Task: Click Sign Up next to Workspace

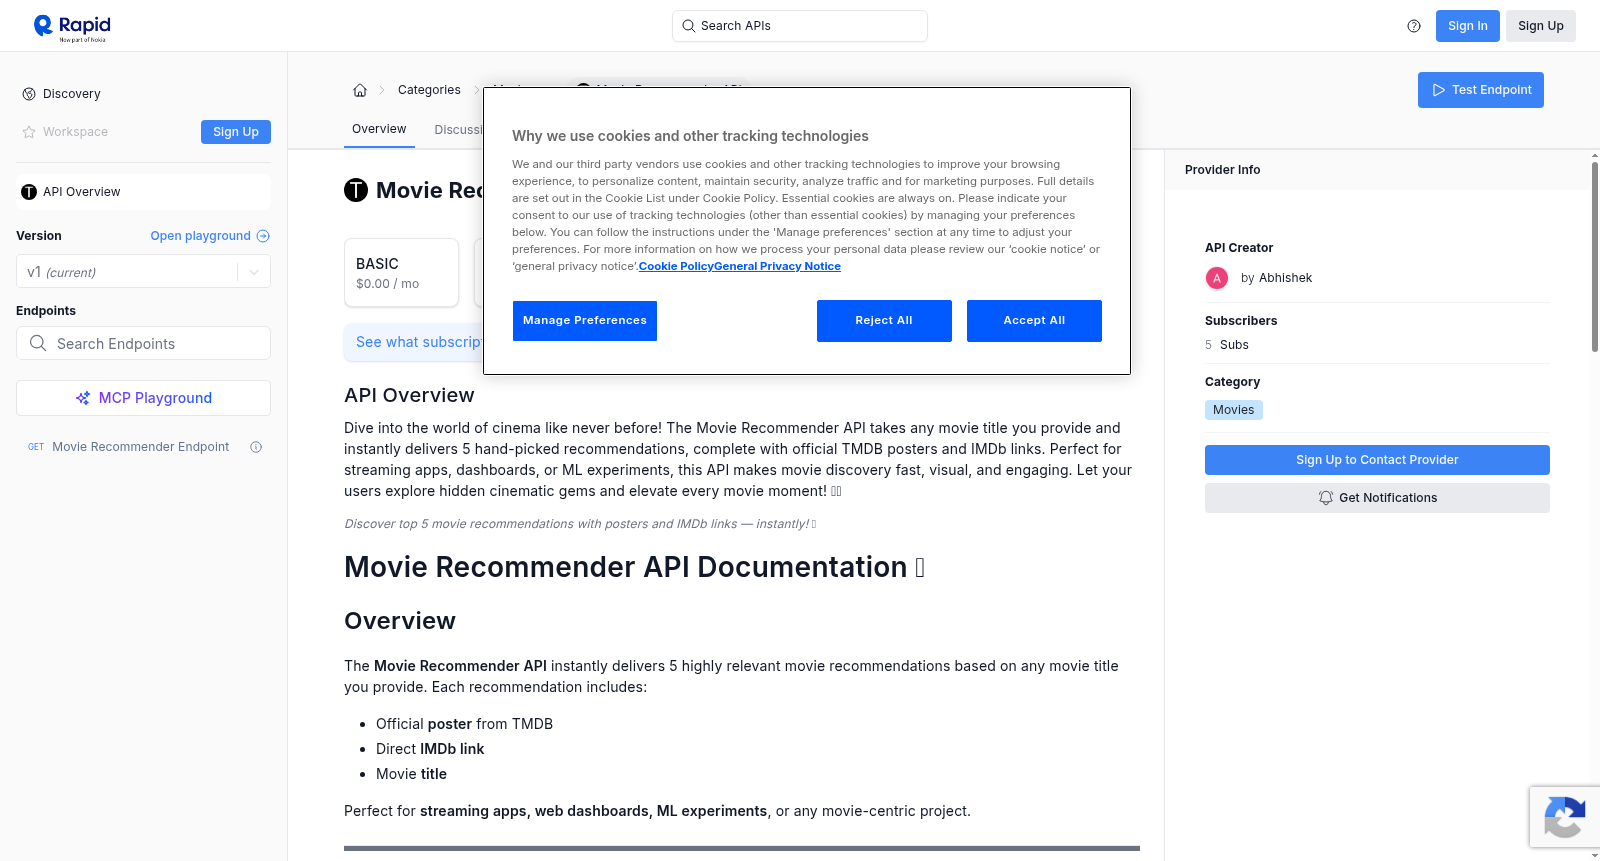Action: (236, 132)
